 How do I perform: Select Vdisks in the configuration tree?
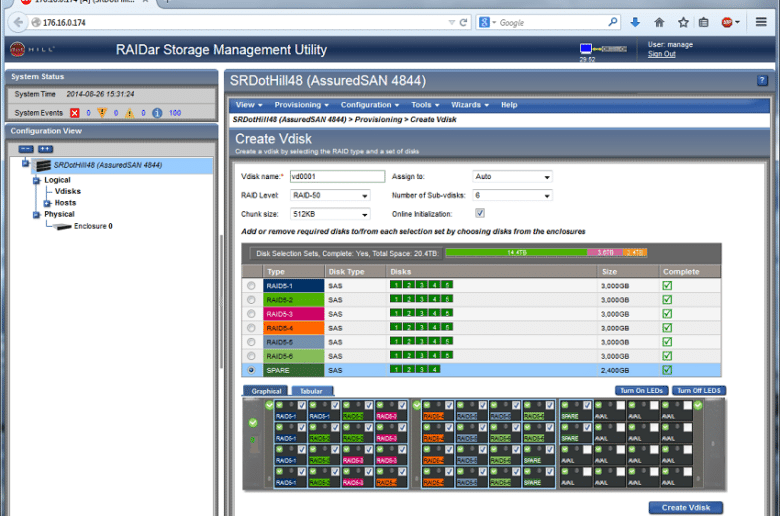point(68,192)
